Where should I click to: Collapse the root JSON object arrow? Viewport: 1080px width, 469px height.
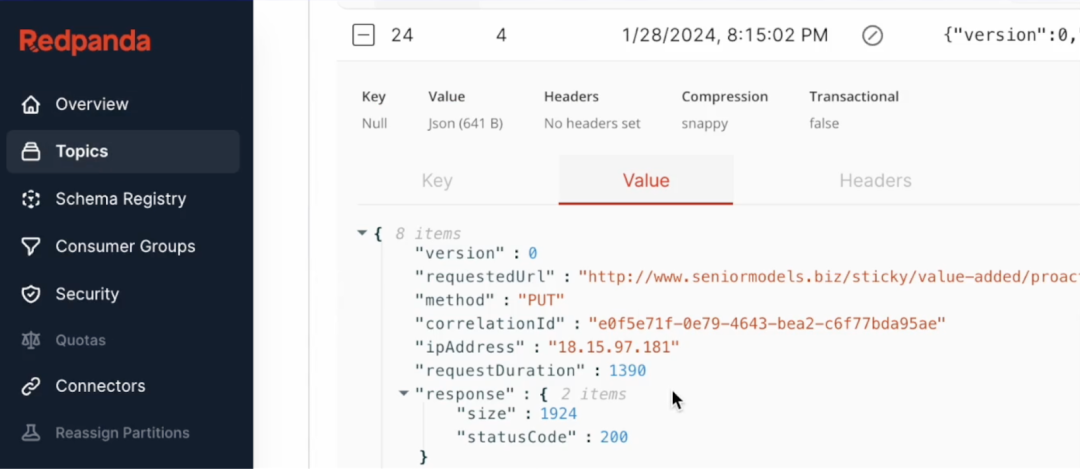(362, 233)
